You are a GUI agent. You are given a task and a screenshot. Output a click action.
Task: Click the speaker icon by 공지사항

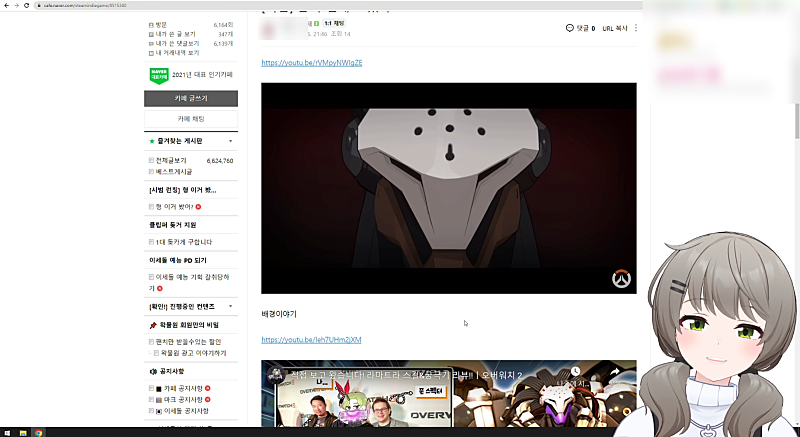[x=153, y=371]
